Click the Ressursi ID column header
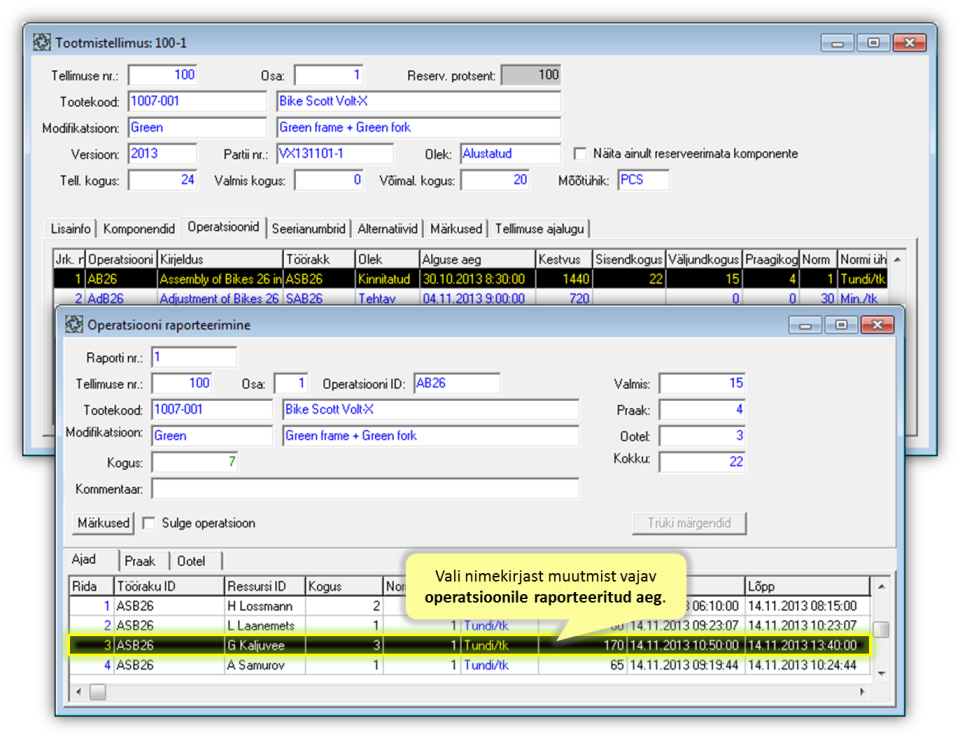 click(264, 586)
